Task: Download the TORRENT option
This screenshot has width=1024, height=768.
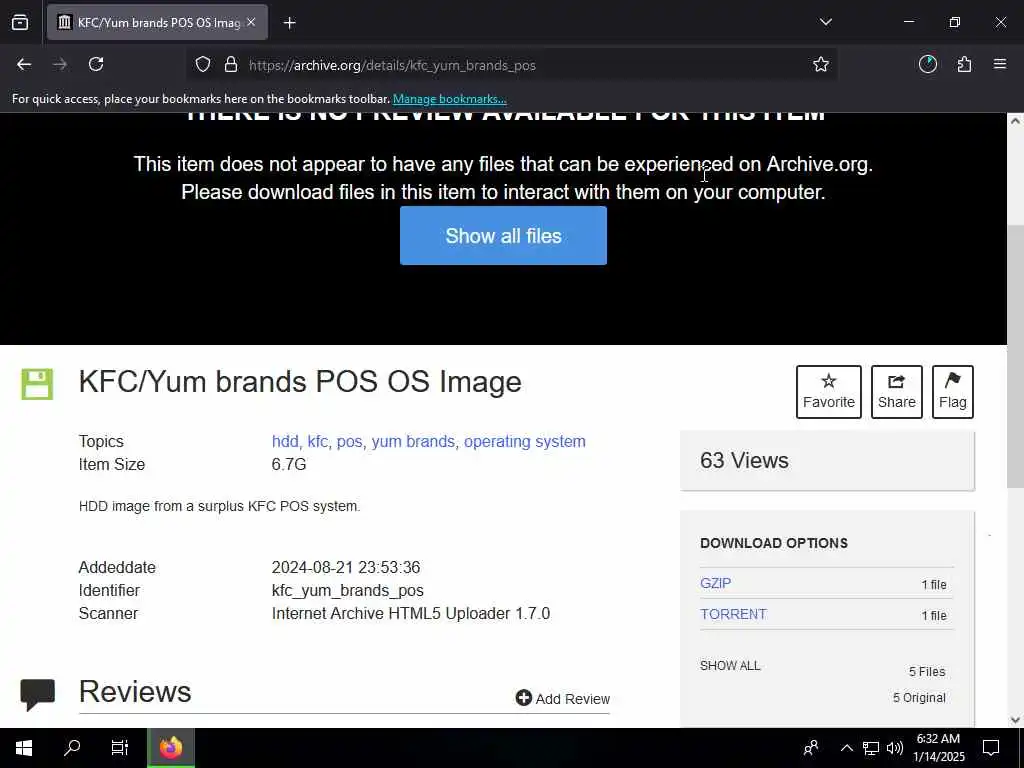Action: click(x=733, y=614)
